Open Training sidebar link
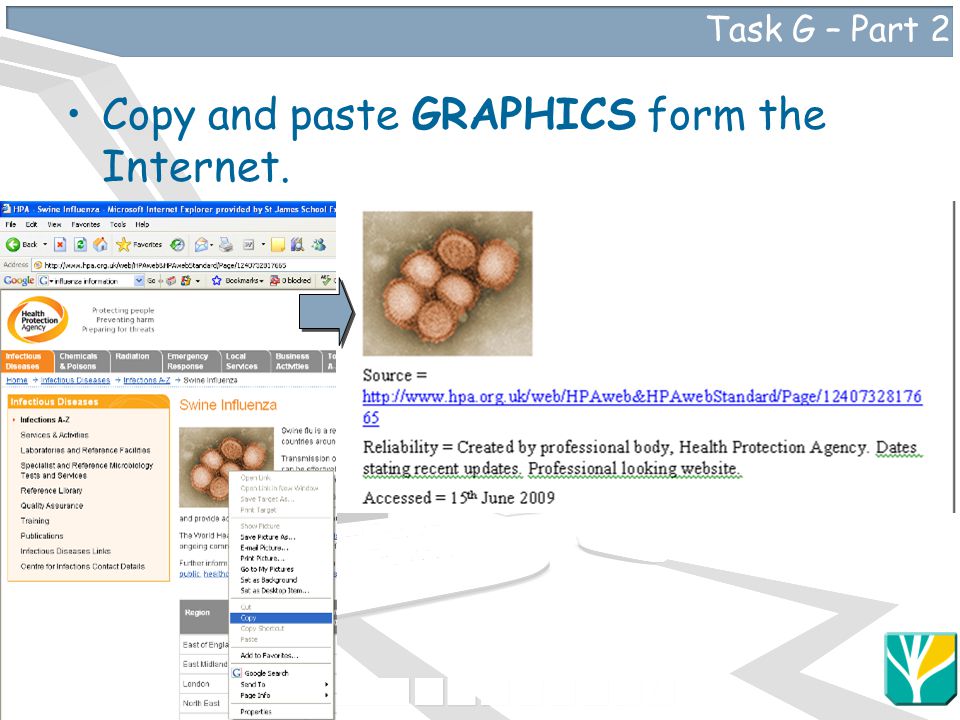This screenshot has height=720, width=960. pos(34,521)
